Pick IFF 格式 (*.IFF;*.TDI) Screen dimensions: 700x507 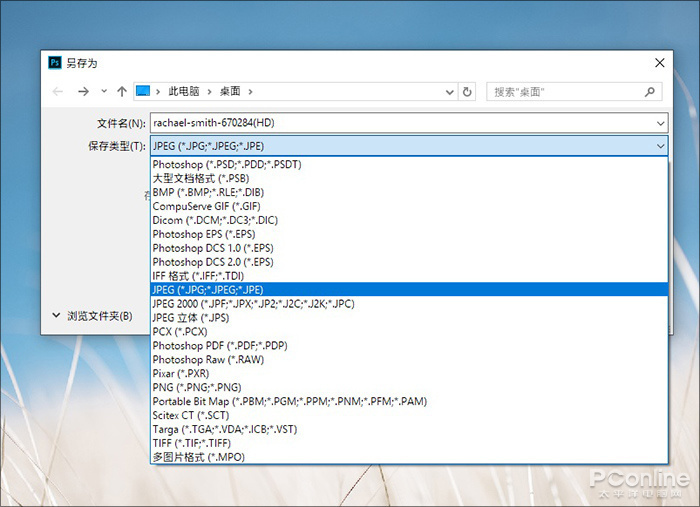[x=409, y=276]
